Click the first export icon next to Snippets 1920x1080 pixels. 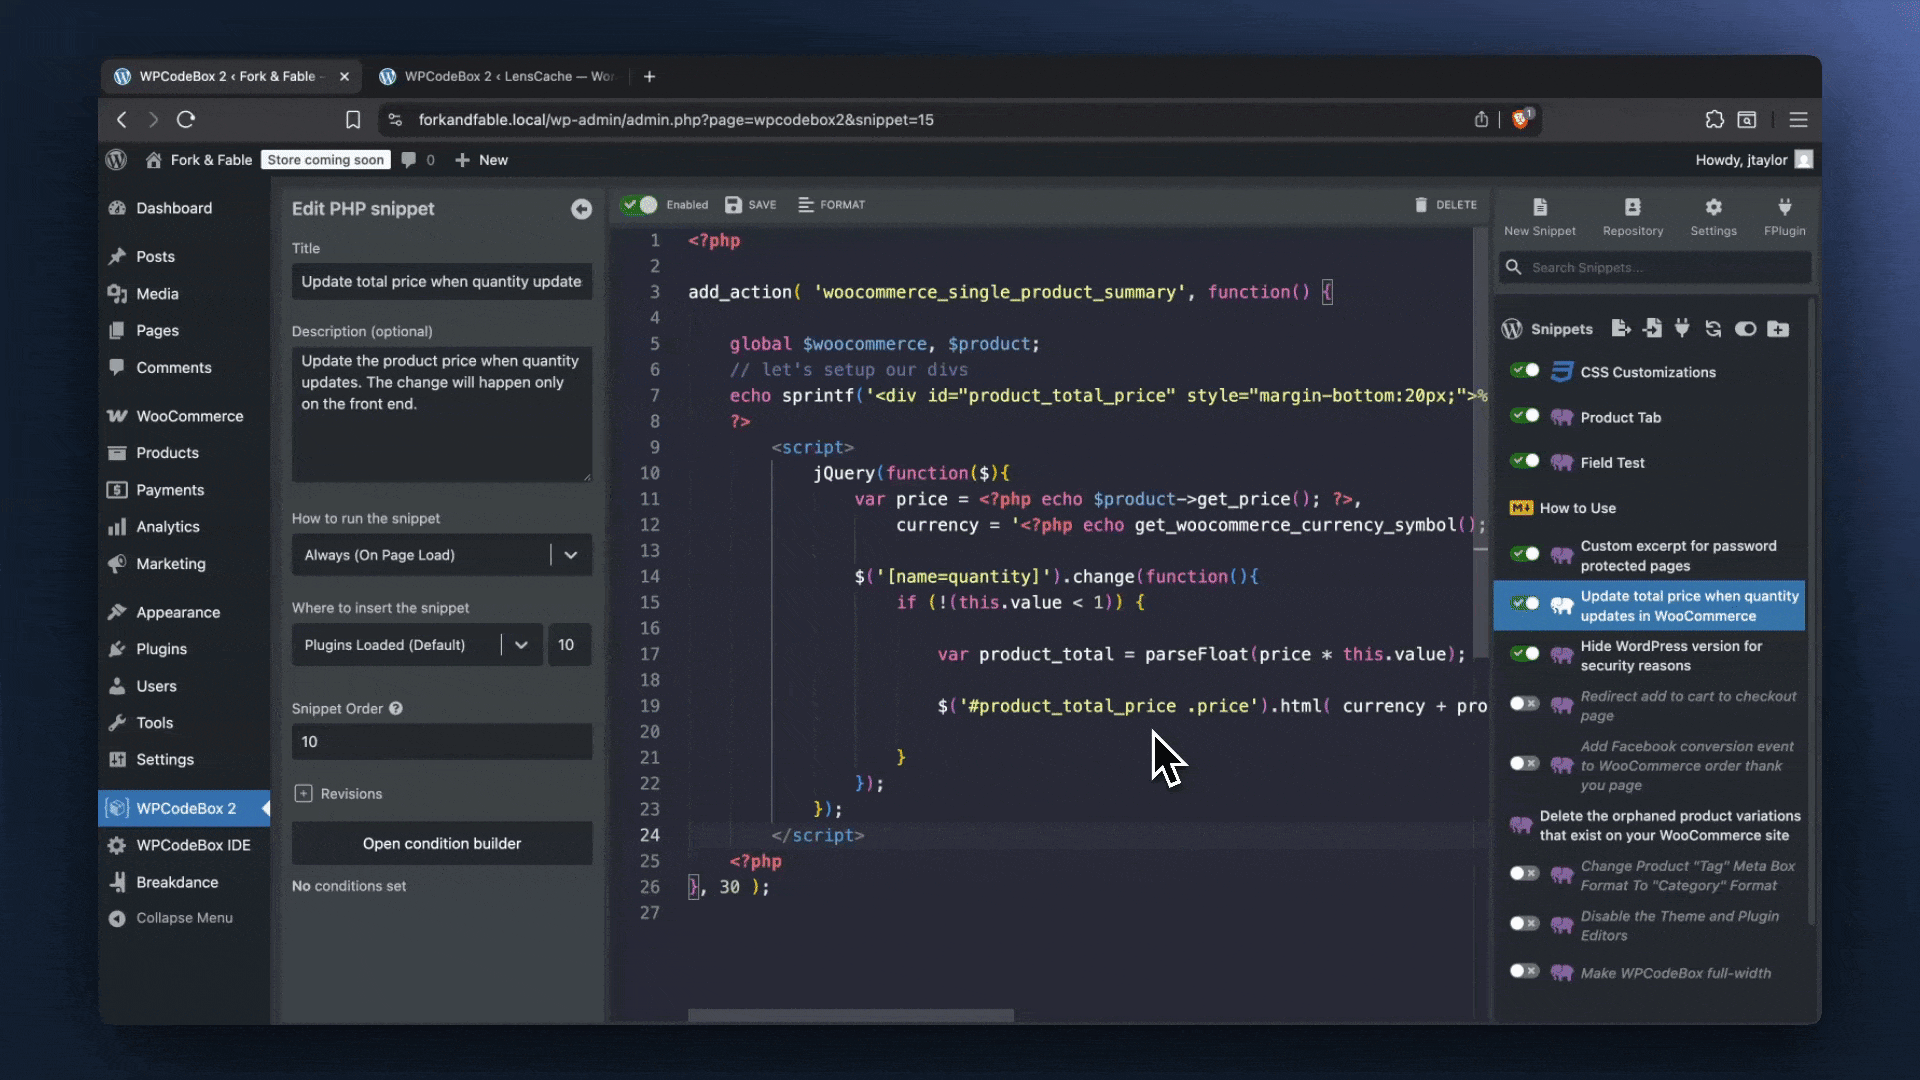pyautogui.click(x=1621, y=329)
